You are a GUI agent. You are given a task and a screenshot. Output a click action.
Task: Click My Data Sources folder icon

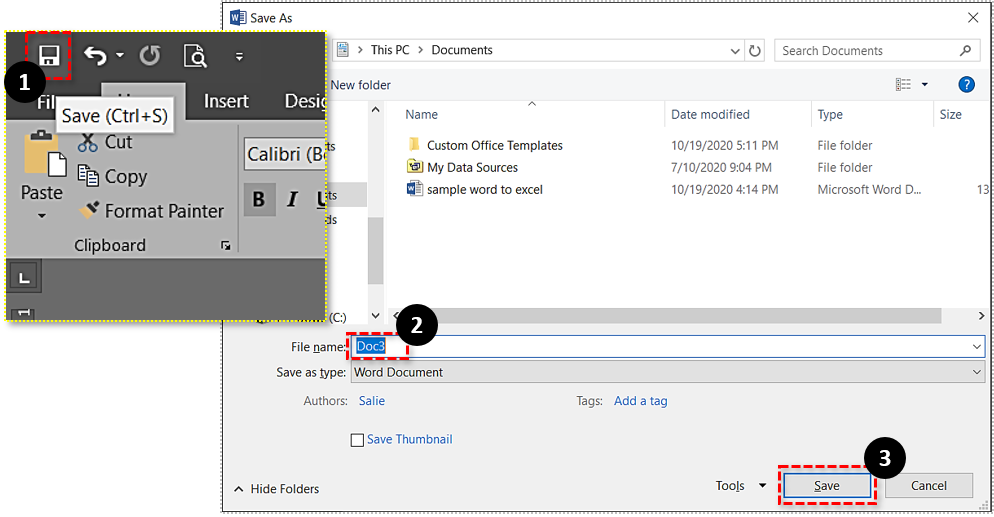[415, 167]
